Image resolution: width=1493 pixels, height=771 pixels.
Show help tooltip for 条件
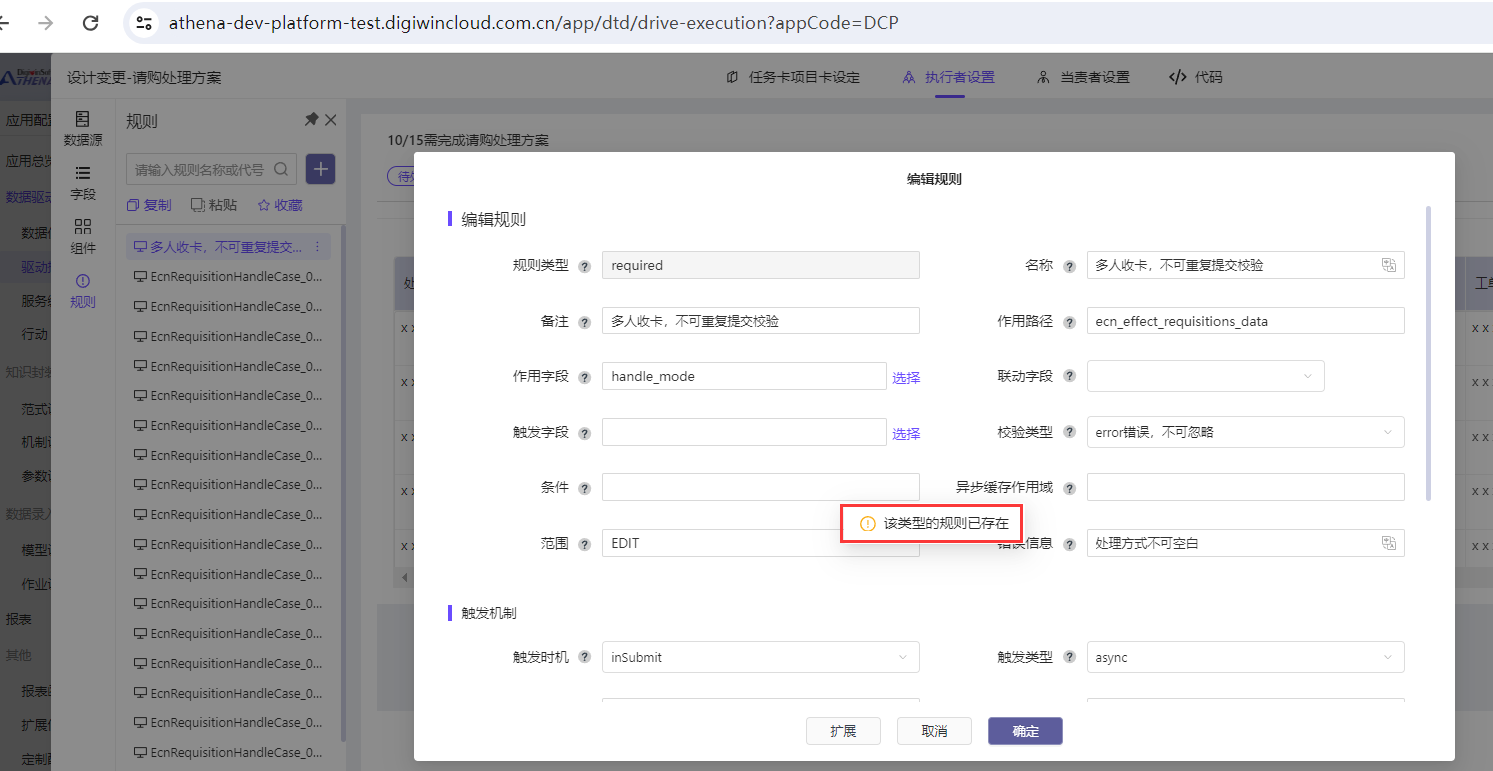[x=584, y=488]
